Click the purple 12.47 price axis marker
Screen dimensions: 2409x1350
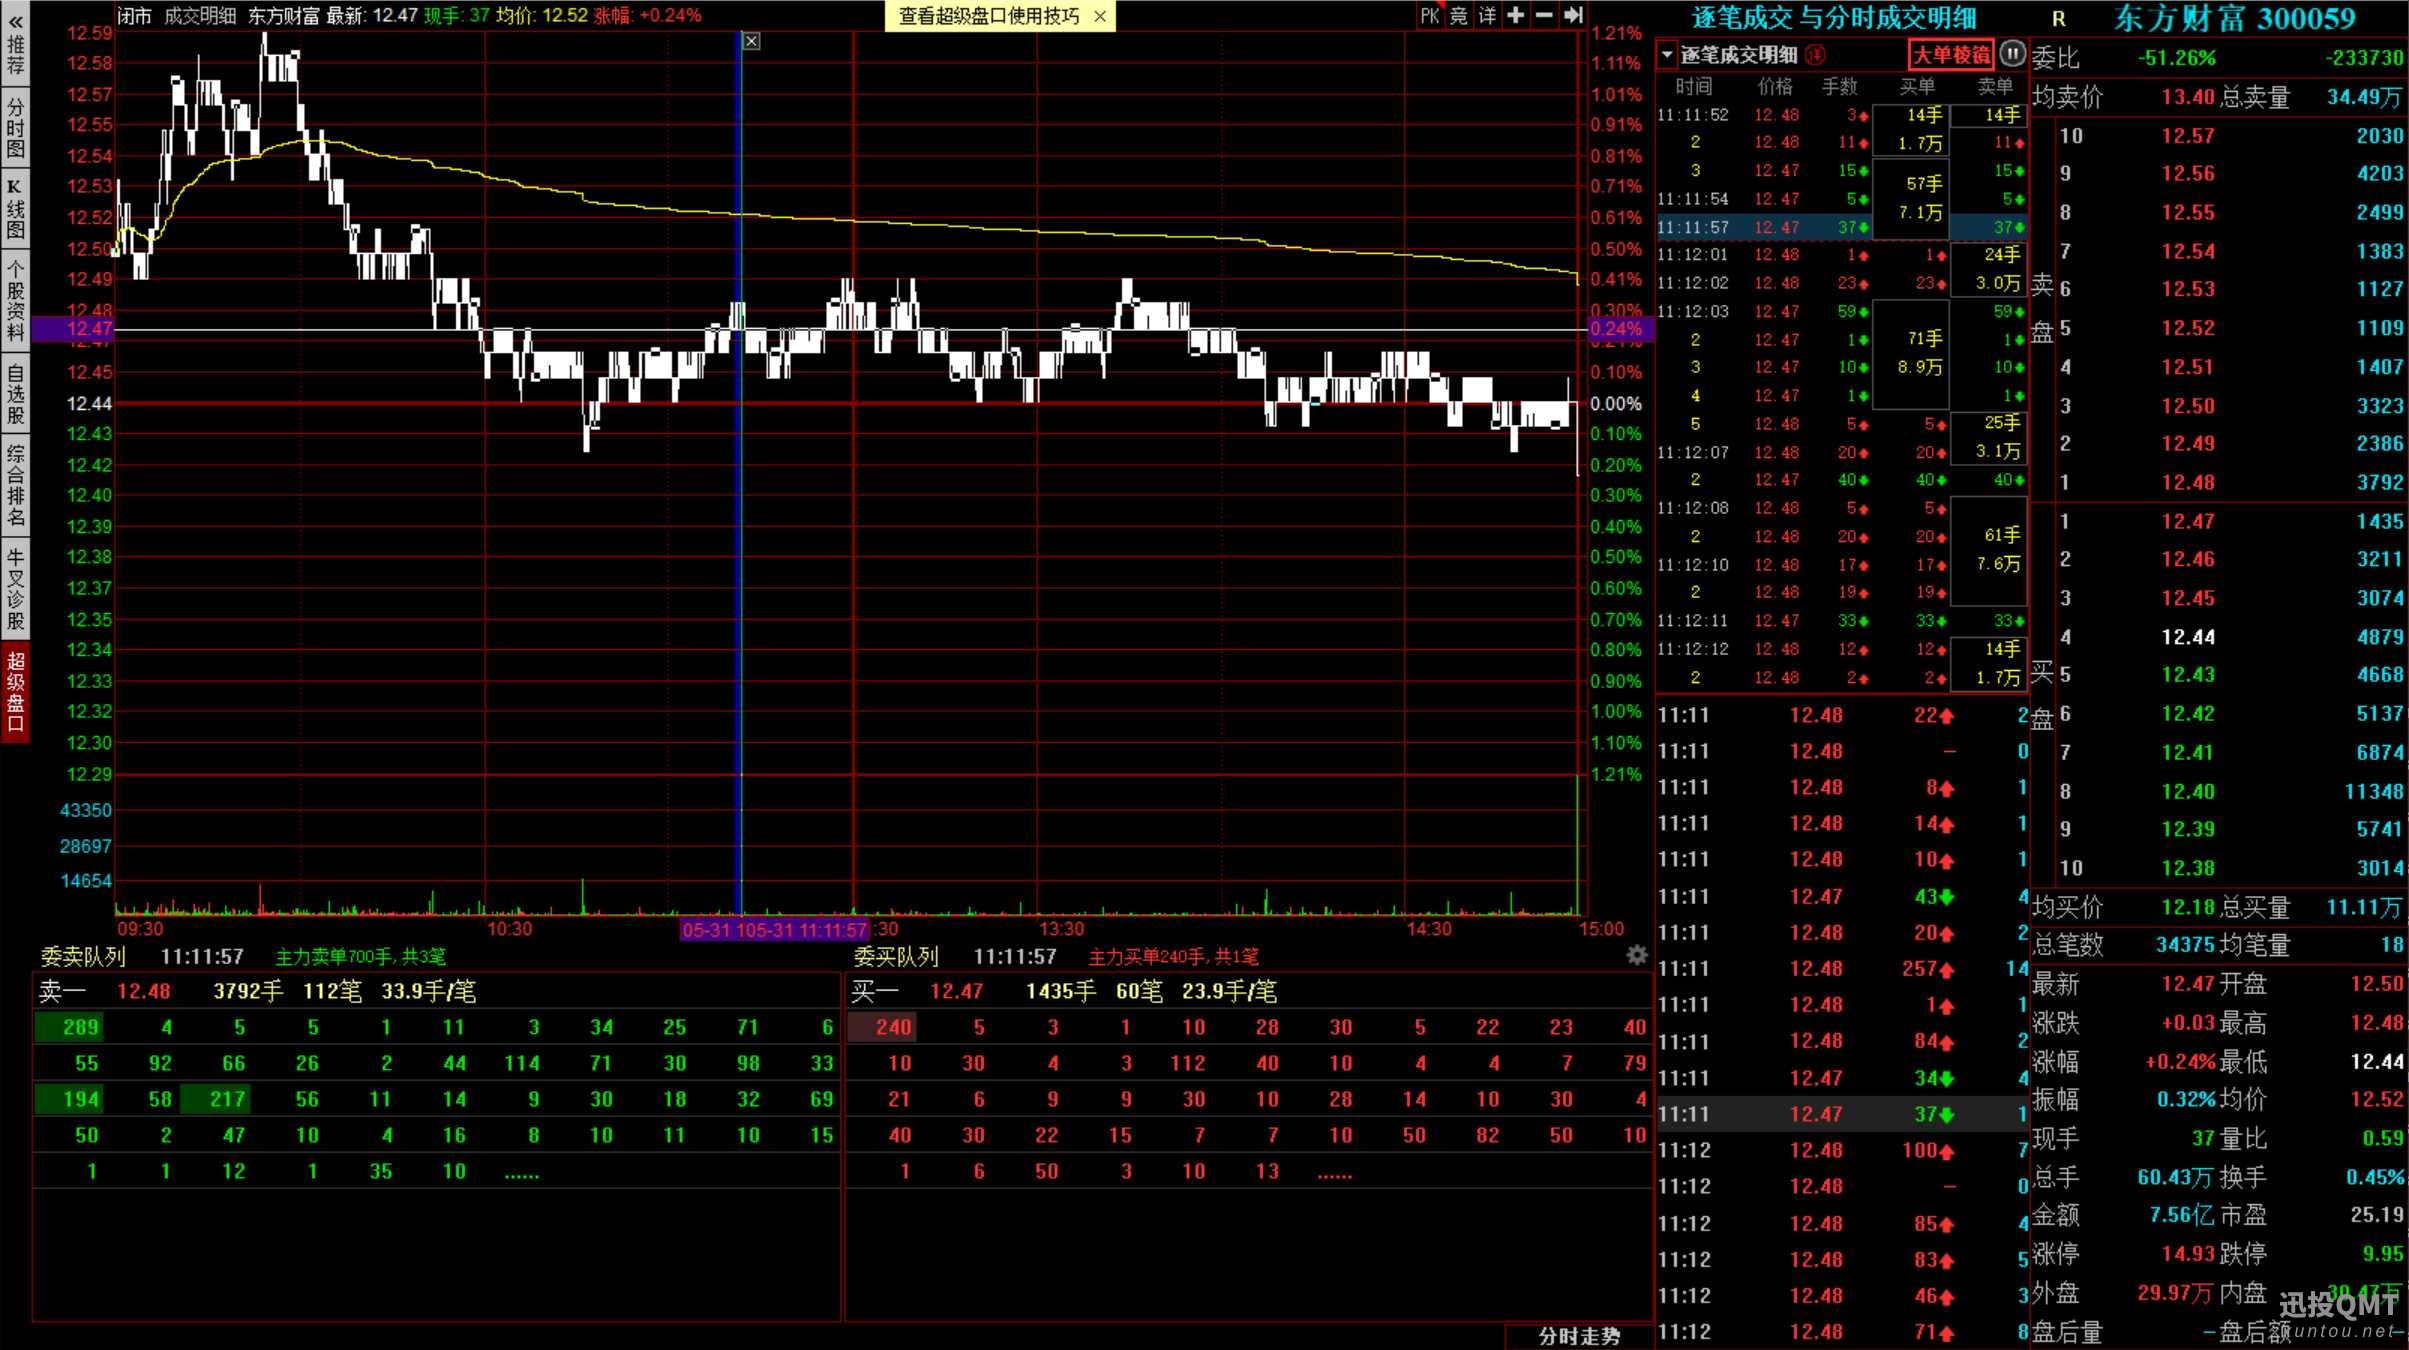pyautogui.click(x=74, y=328)
